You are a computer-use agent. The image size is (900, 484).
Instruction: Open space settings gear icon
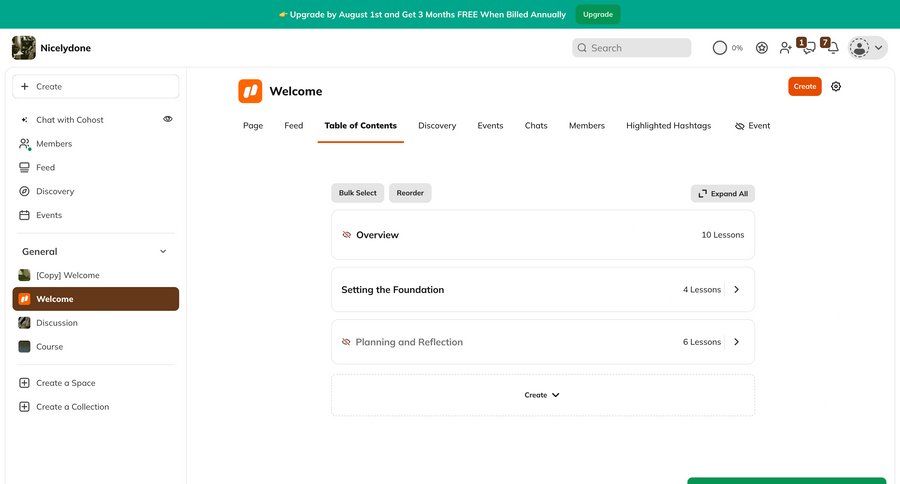pos(836,87)
